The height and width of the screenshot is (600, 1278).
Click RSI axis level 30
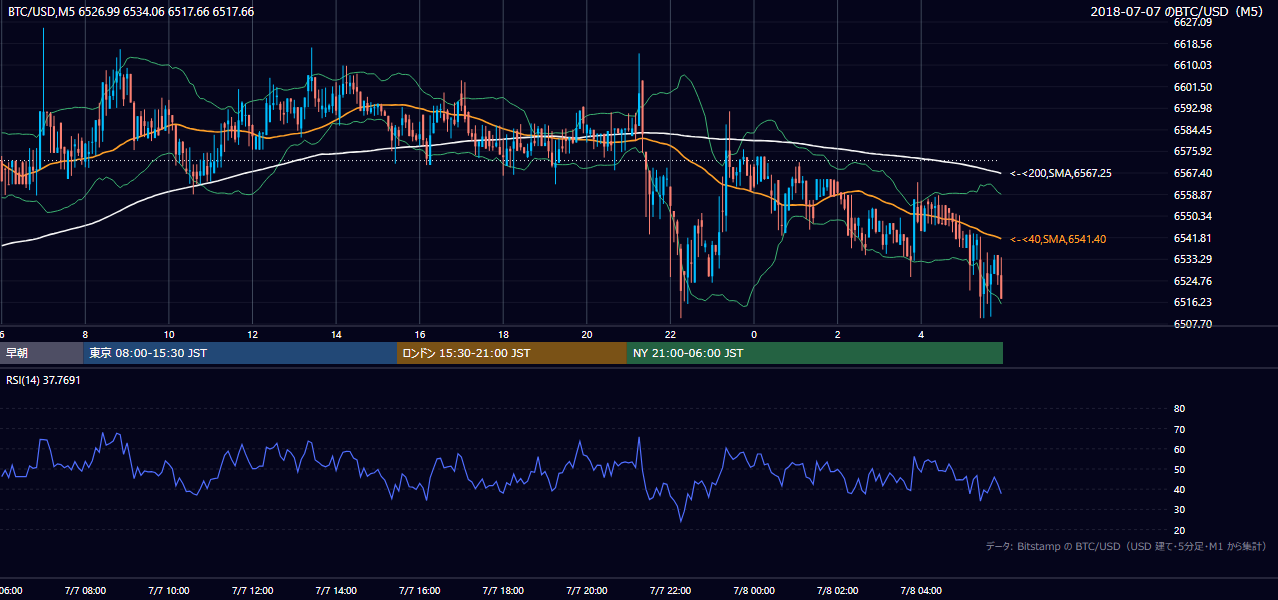click(1179, 510)
